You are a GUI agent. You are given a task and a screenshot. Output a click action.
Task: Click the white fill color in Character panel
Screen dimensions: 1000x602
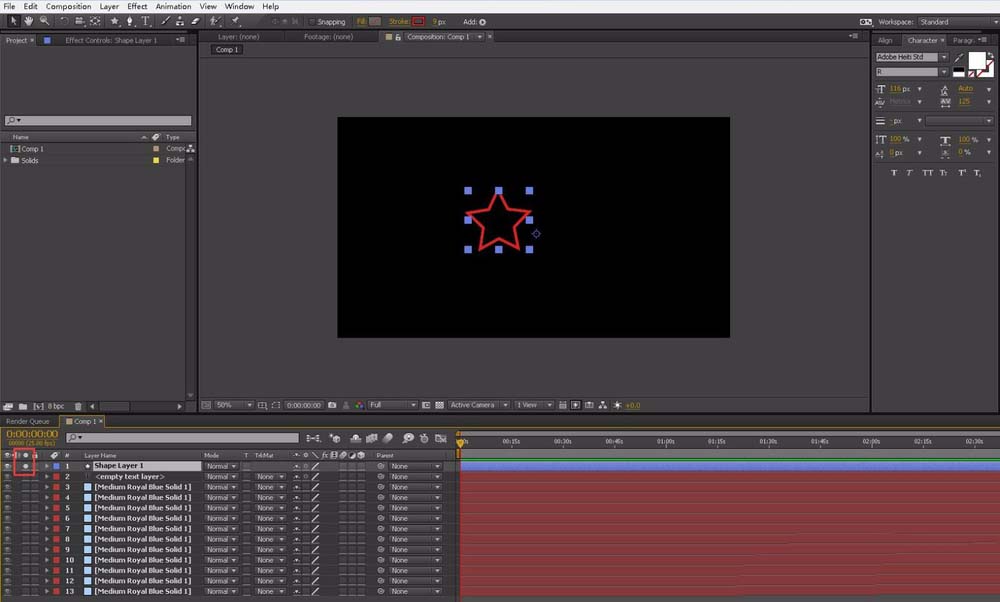(976, 61)
